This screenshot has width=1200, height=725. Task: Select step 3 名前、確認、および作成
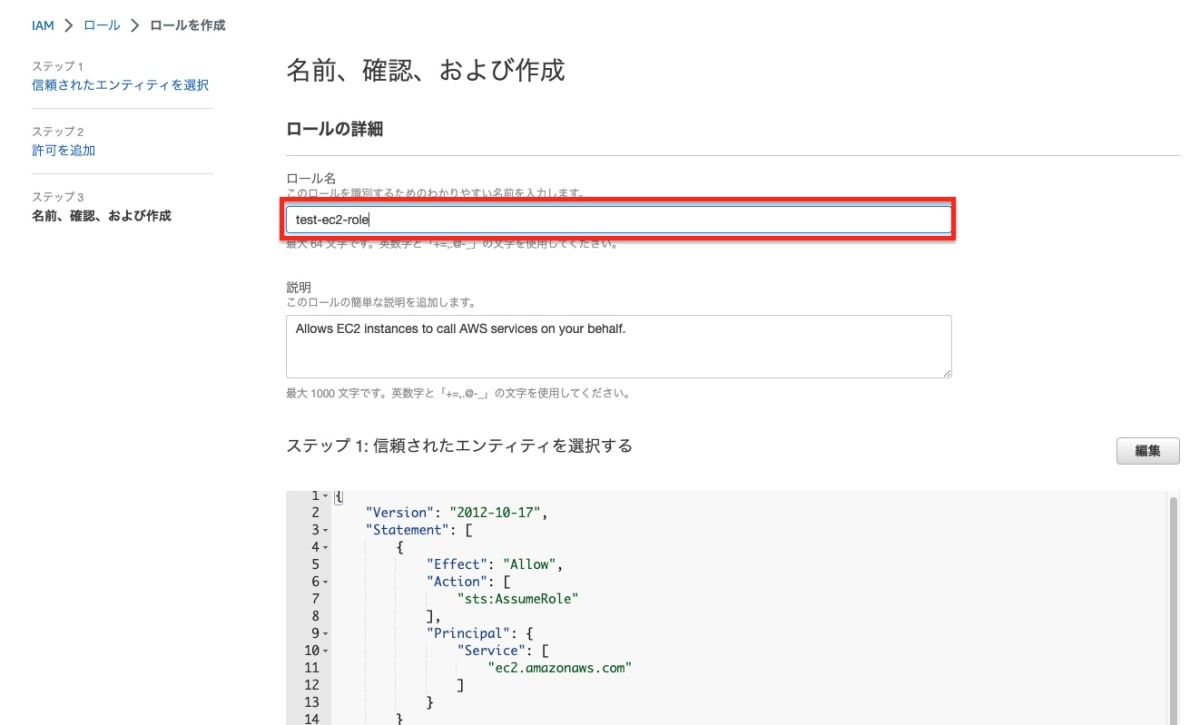pos(101,215)
